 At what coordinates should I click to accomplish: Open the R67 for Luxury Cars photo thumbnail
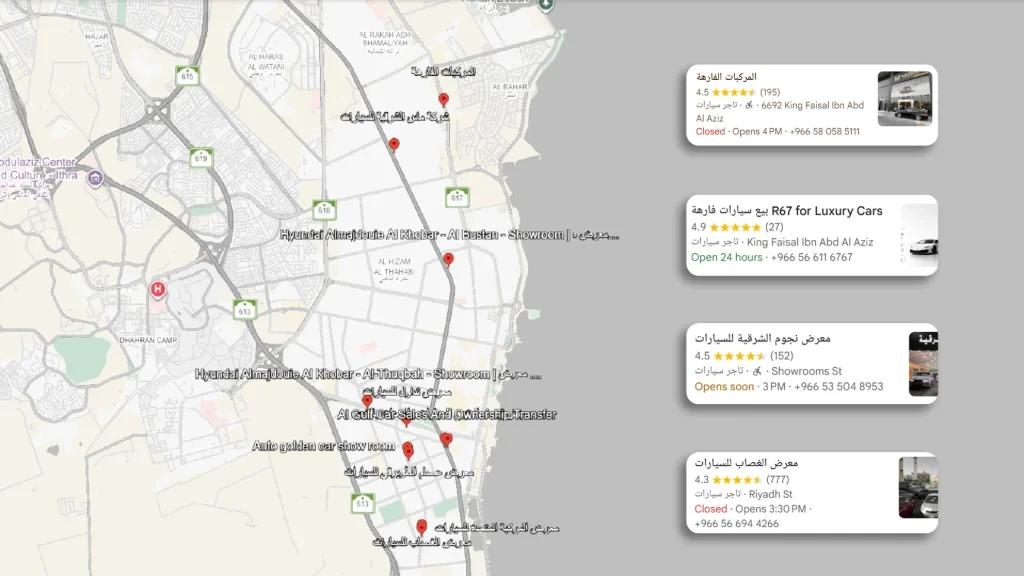[920, 235]
